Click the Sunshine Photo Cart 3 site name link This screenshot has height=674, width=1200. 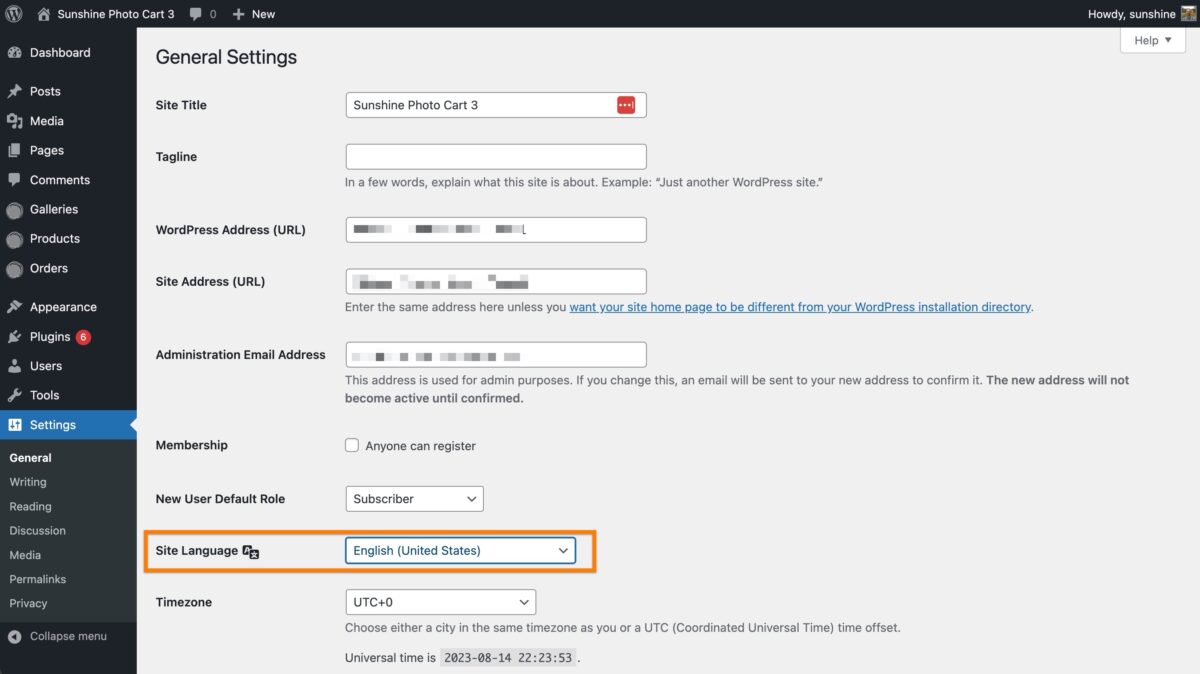pyautogui.click(x=116, y=14)
